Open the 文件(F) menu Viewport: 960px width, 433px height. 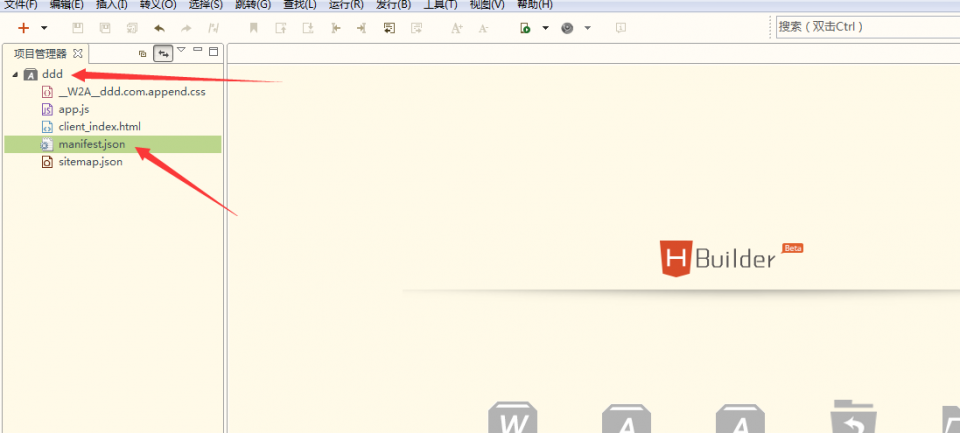tap(21, 5)
